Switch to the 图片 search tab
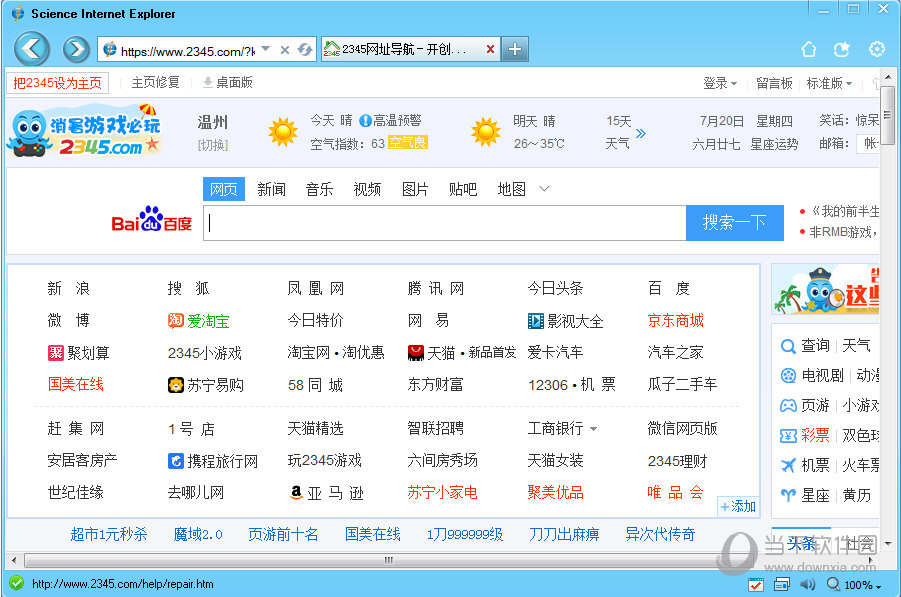The width and height of the screenshot is (901, 597). click(414, 188)
